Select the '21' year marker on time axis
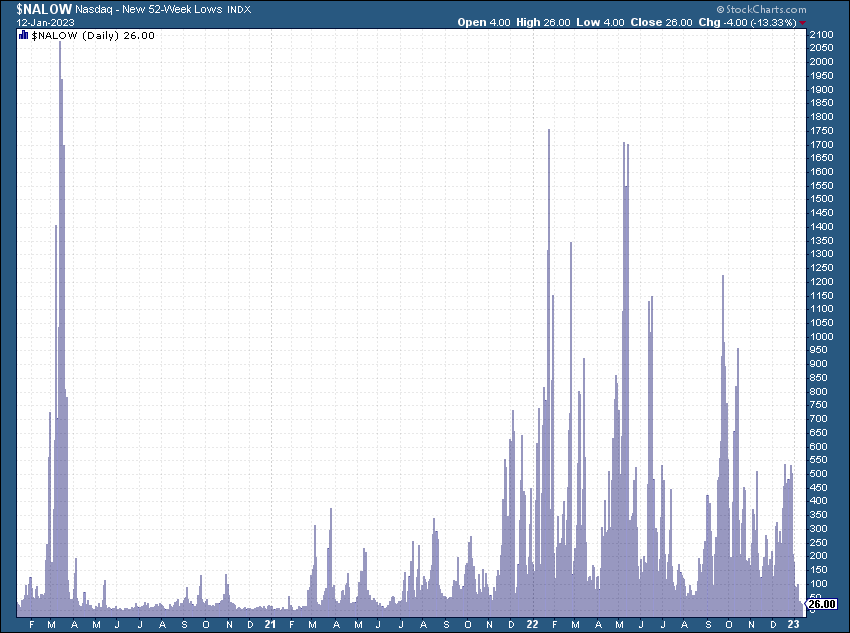 [270, 624]
